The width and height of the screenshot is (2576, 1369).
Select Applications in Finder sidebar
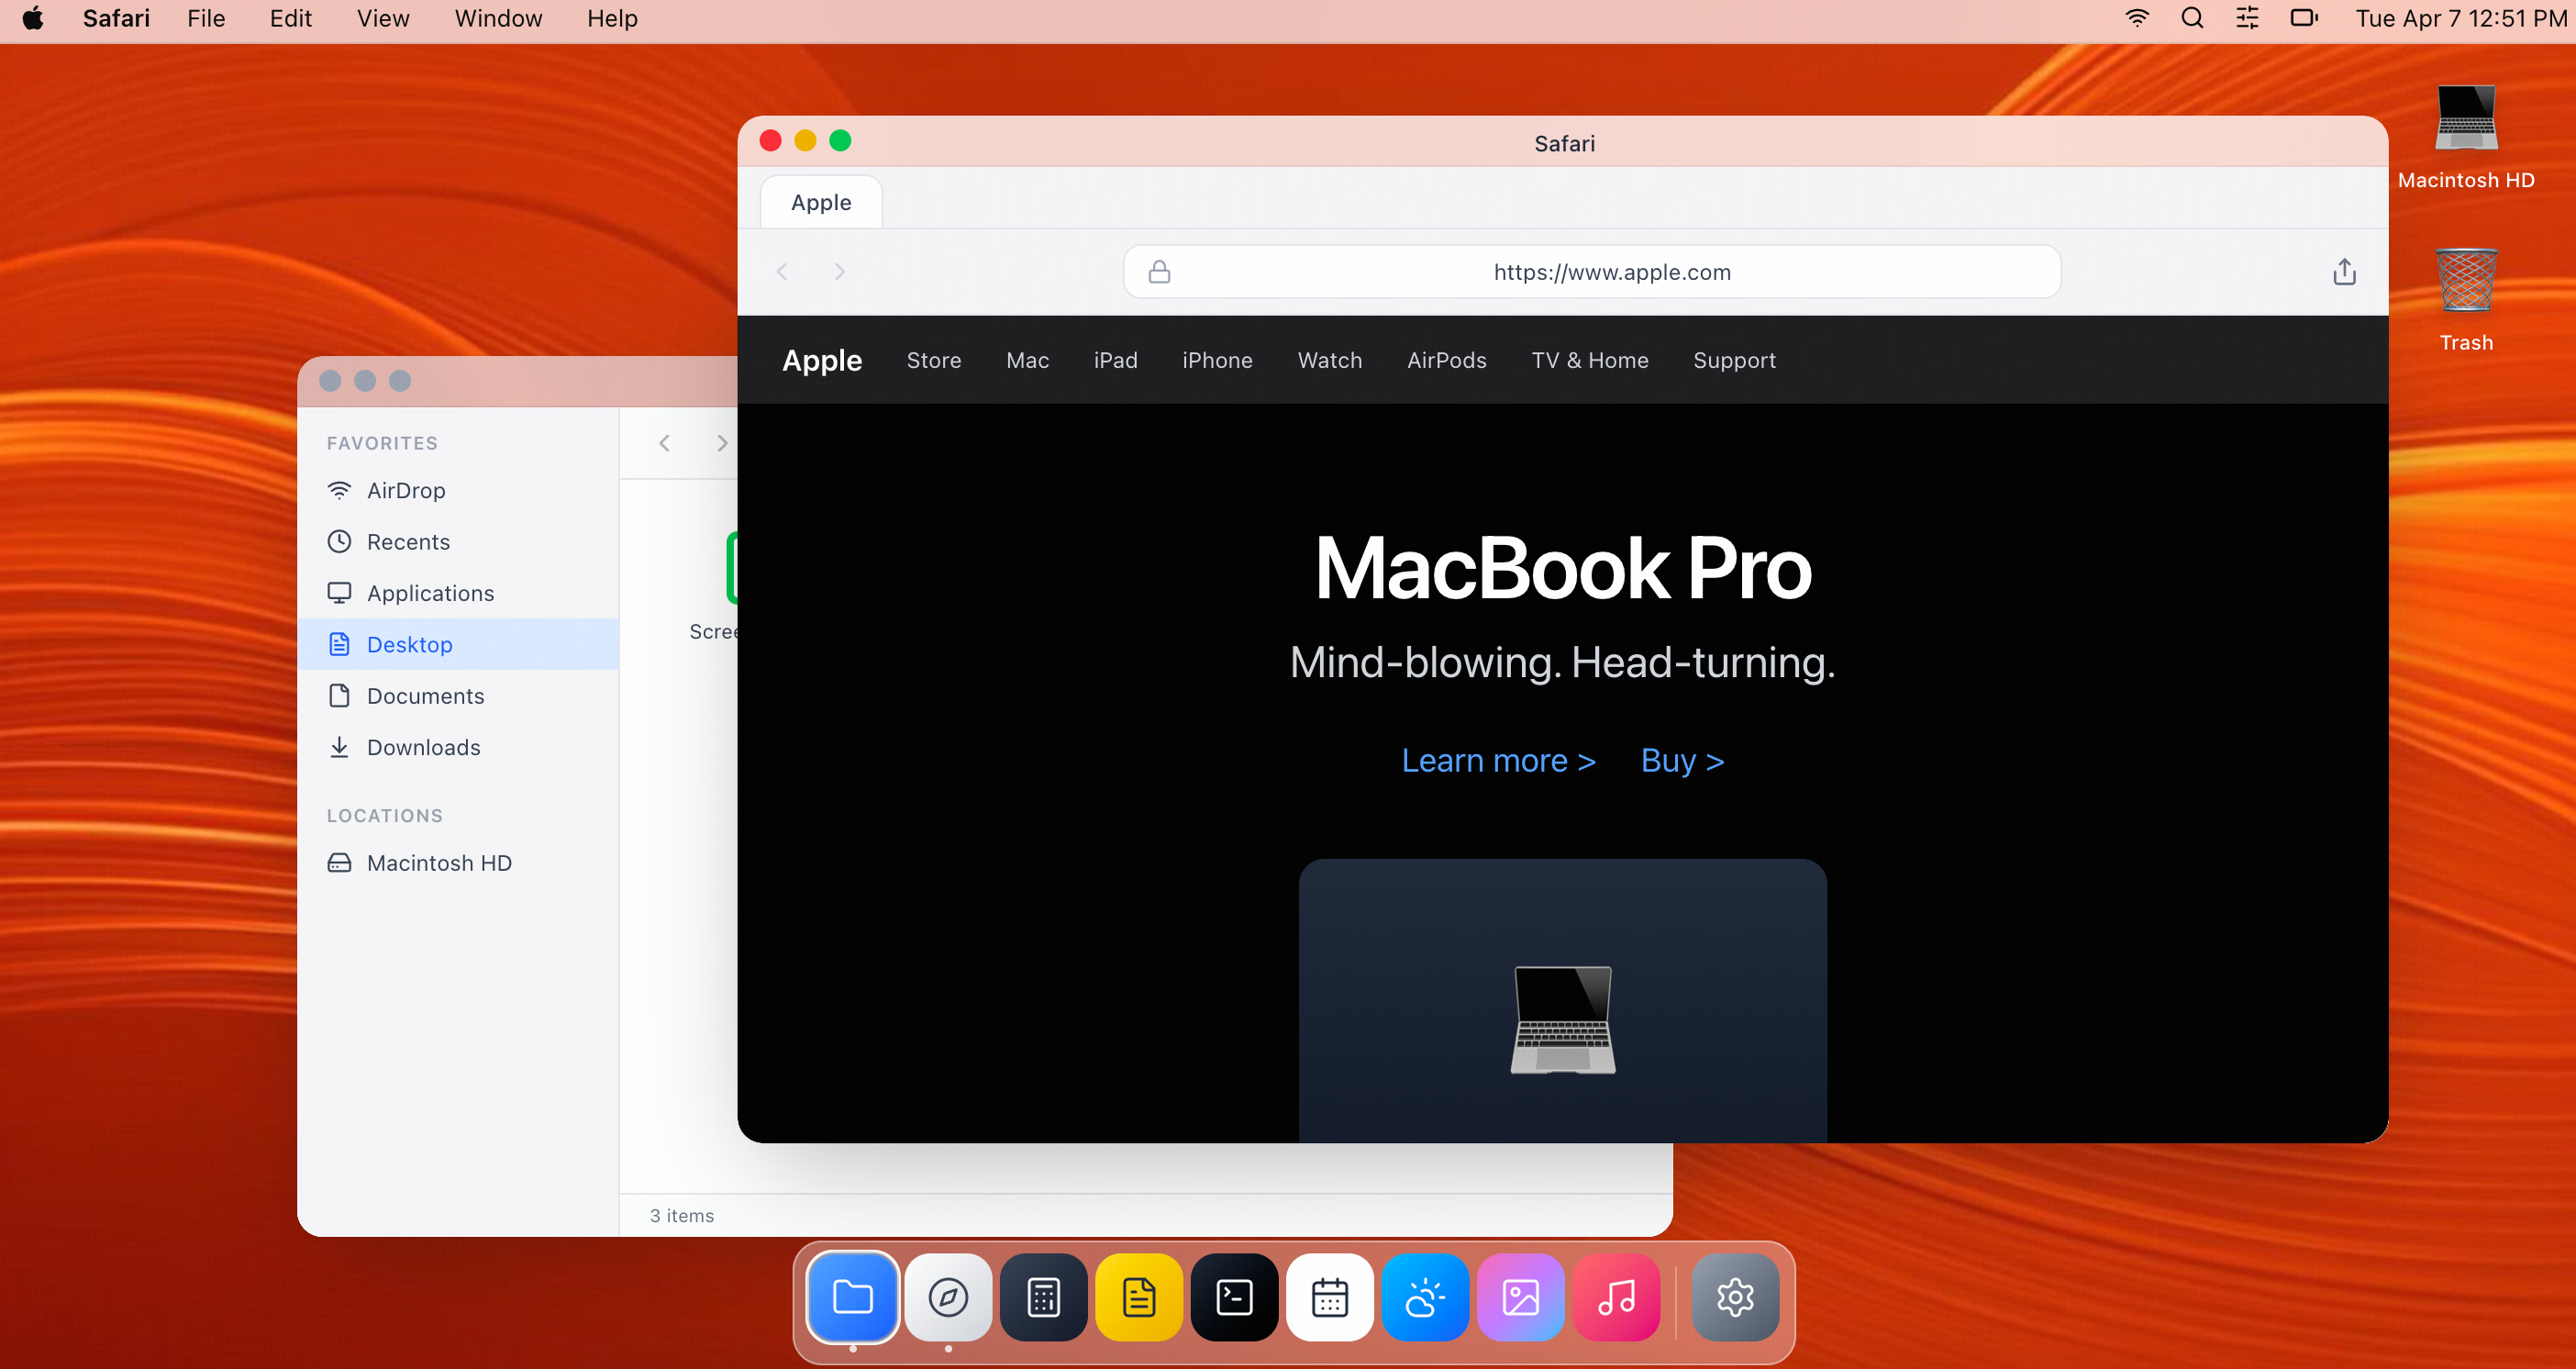tap(458, 593)
